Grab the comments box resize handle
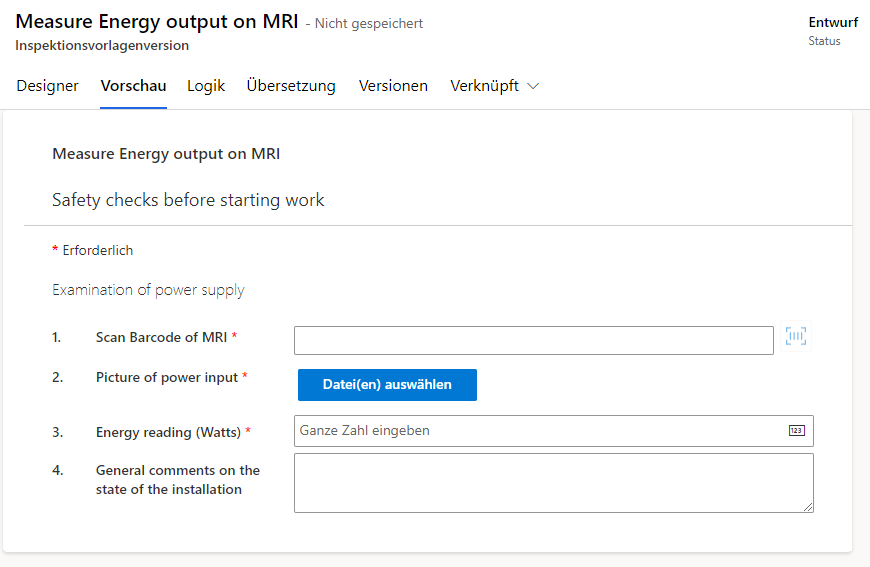The height and width of the screenshot is (567, 870). (808, 507)
